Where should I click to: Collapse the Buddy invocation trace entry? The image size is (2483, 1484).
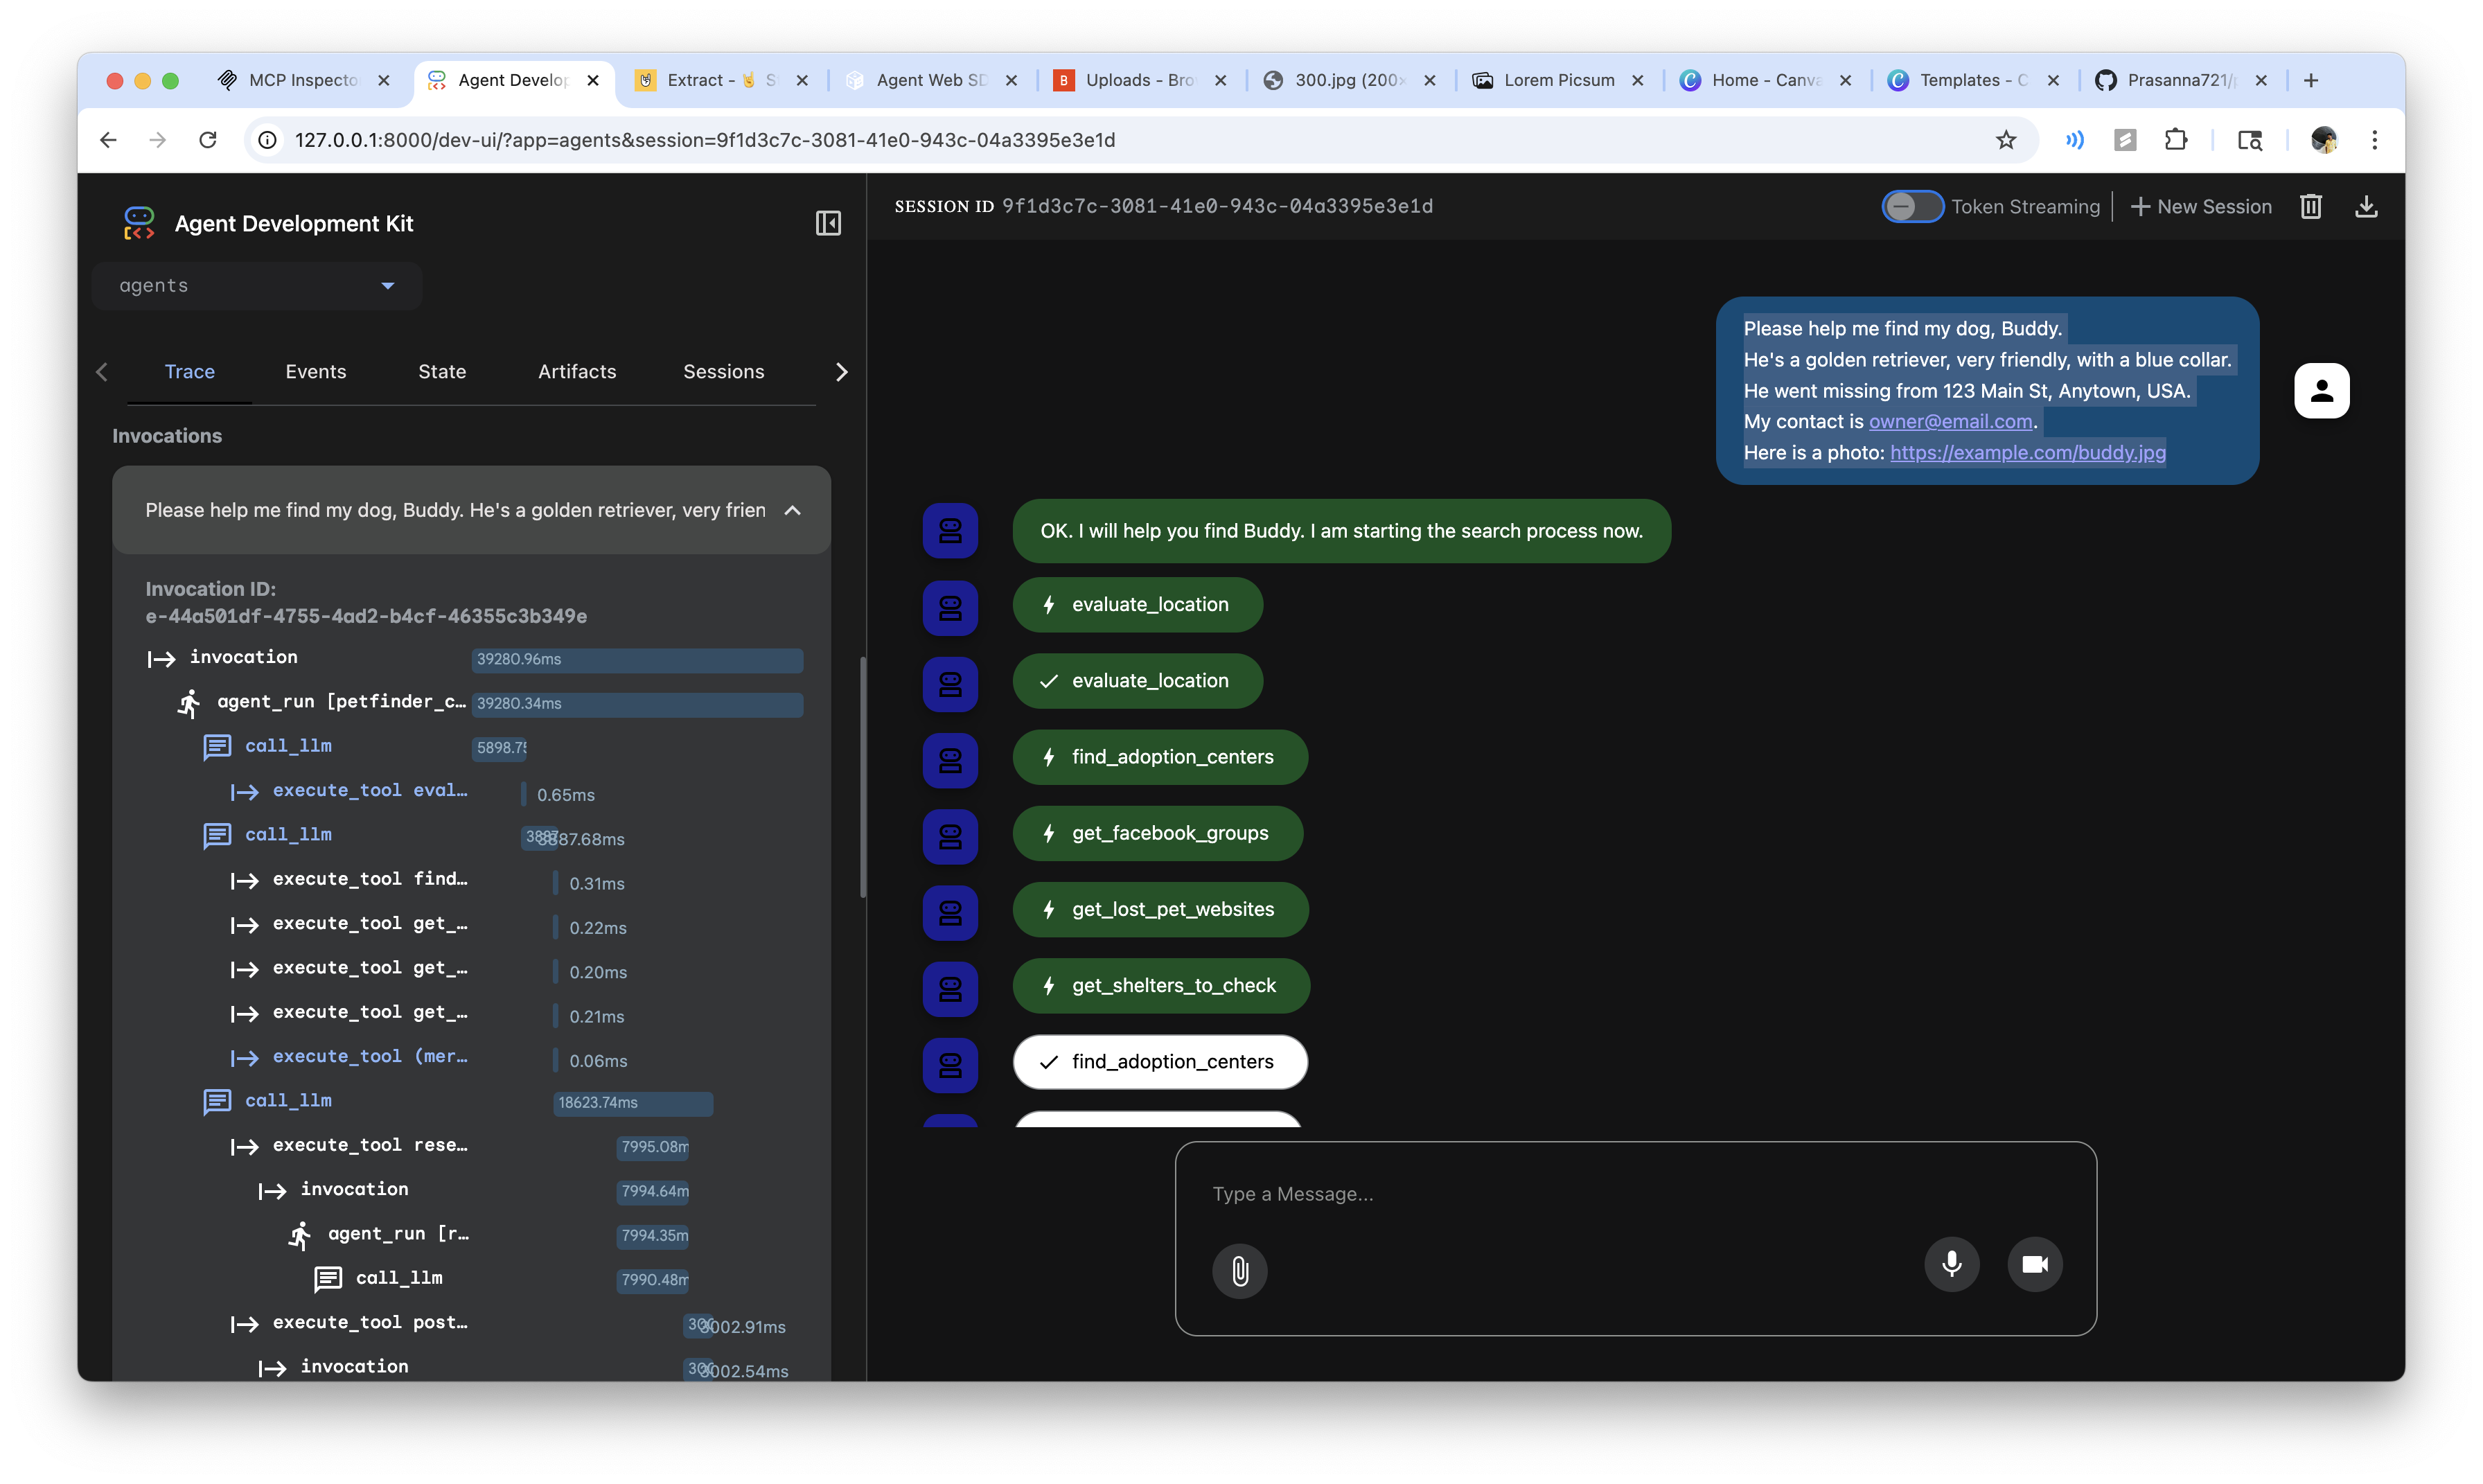792,510
